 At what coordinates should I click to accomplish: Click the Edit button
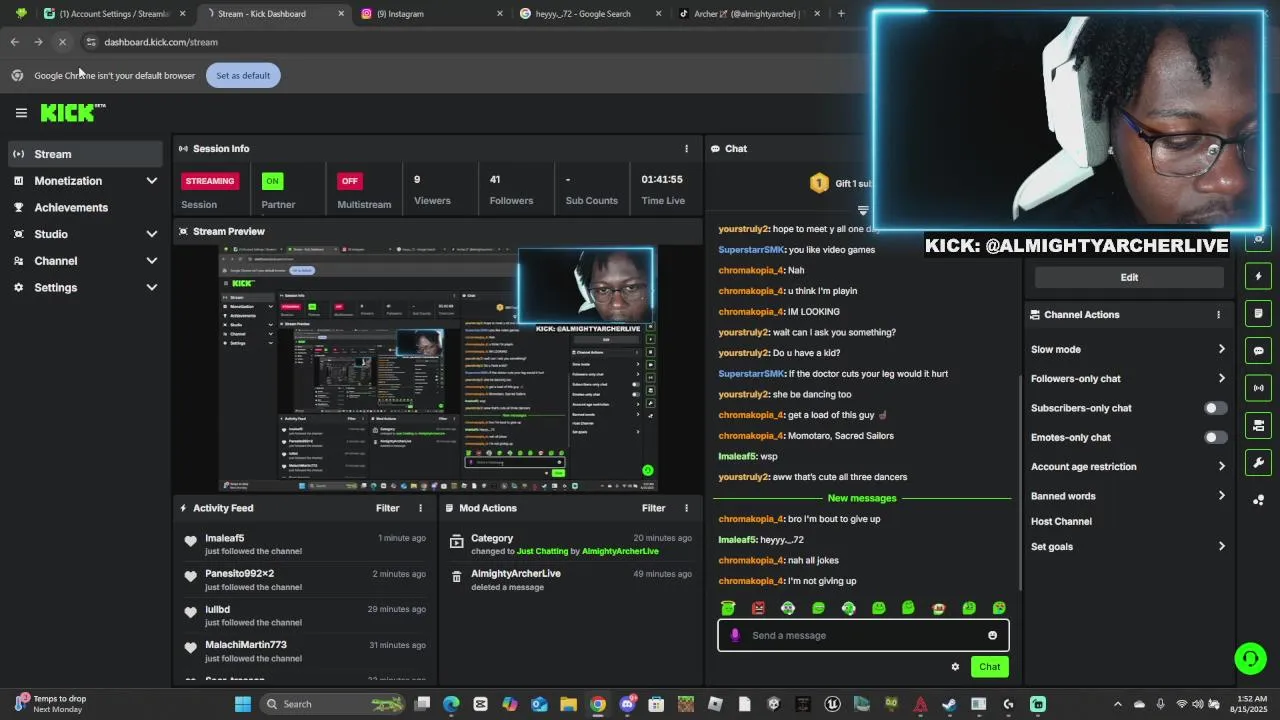tap(1129, 277)
